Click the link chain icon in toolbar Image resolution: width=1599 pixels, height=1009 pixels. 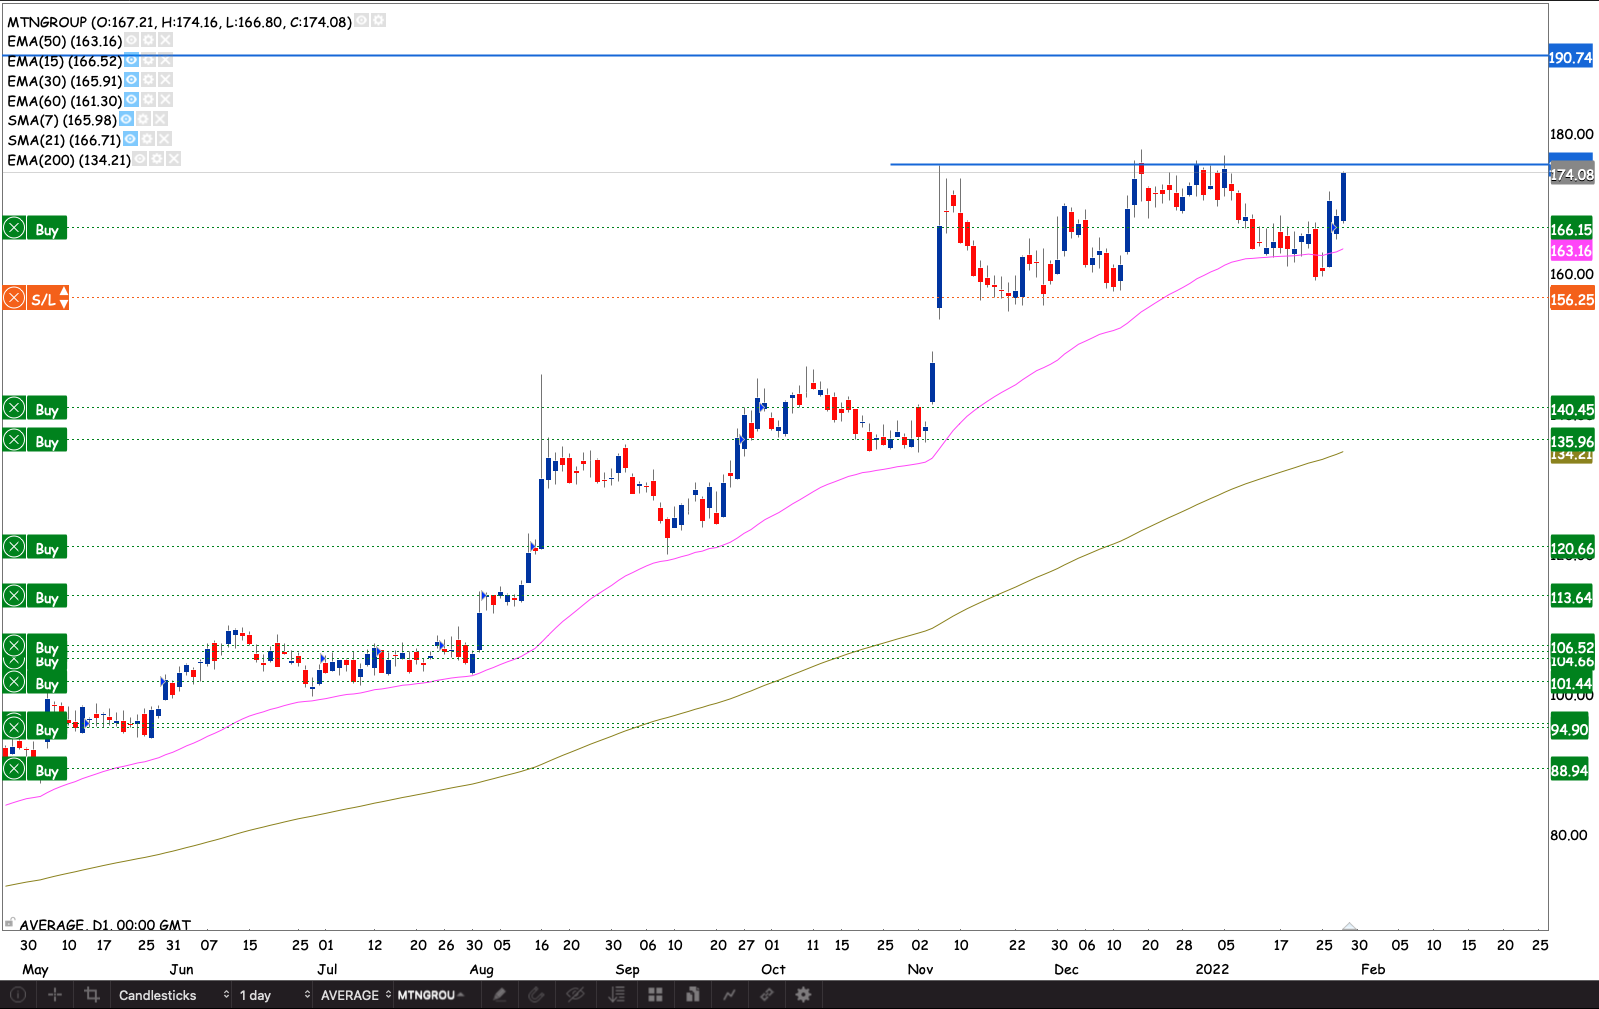tap(766, 994)
